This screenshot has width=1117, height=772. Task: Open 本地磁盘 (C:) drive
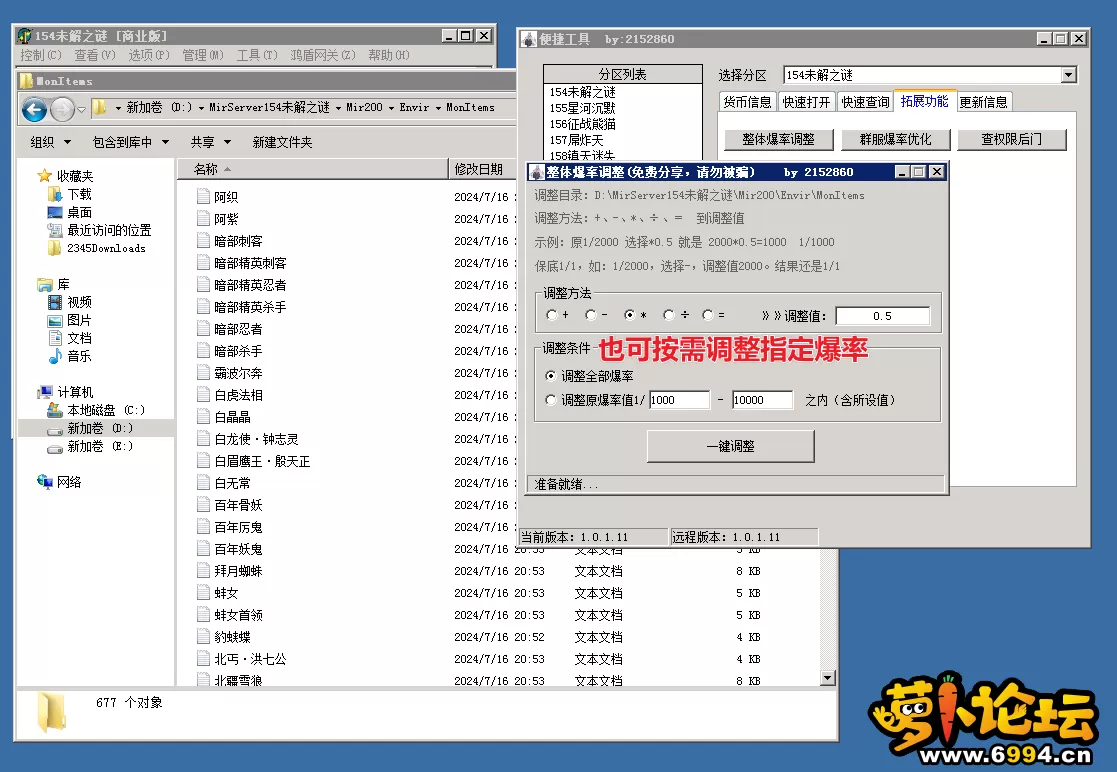105,410
